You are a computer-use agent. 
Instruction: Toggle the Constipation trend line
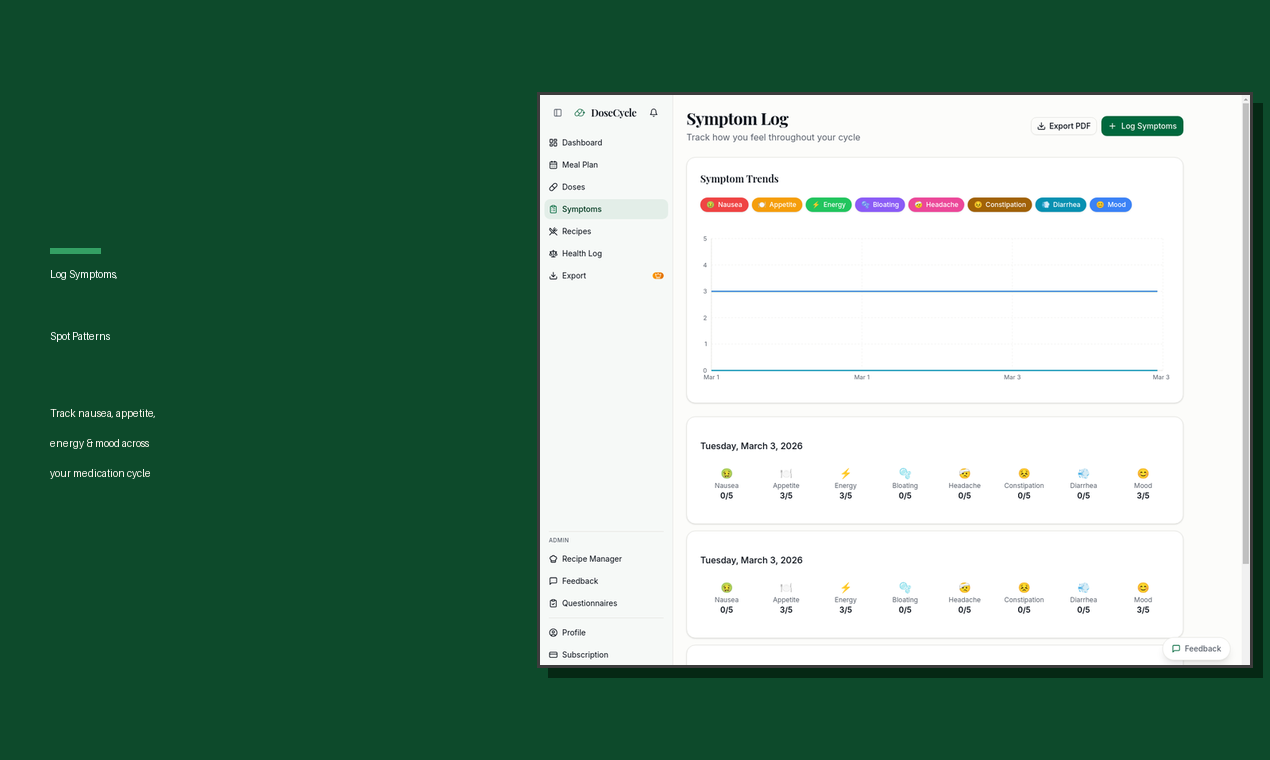point(1000,205)
